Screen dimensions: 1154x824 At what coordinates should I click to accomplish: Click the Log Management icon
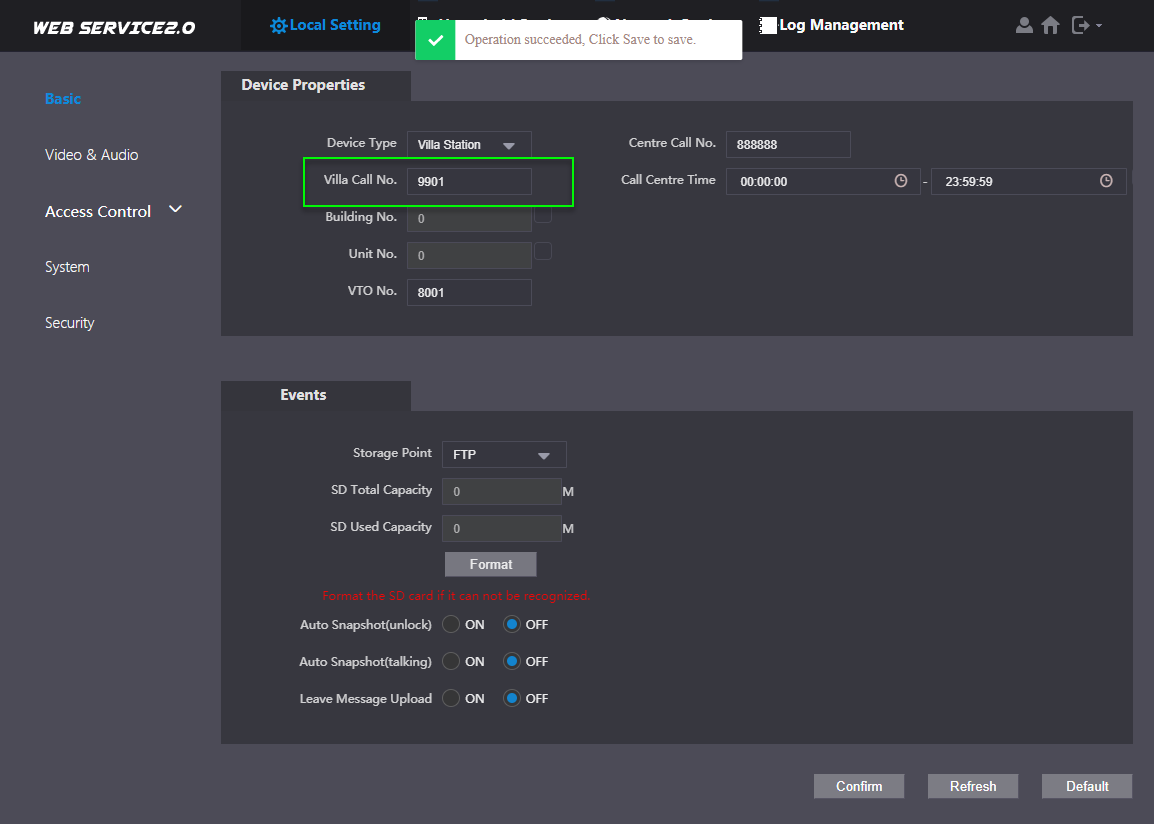pos(768,25)
